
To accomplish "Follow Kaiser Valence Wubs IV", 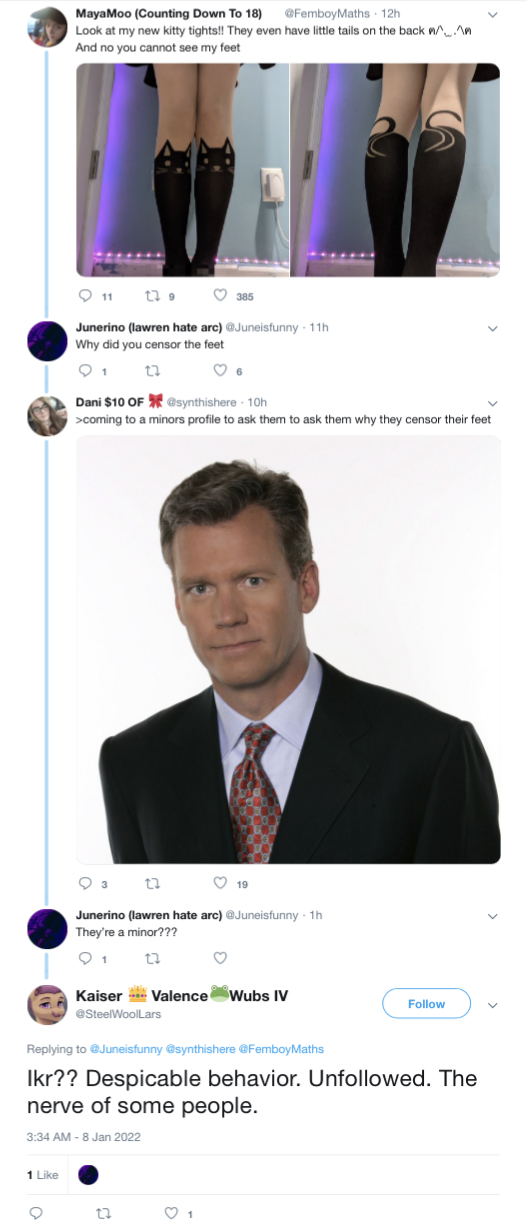I will [426, 1004].
